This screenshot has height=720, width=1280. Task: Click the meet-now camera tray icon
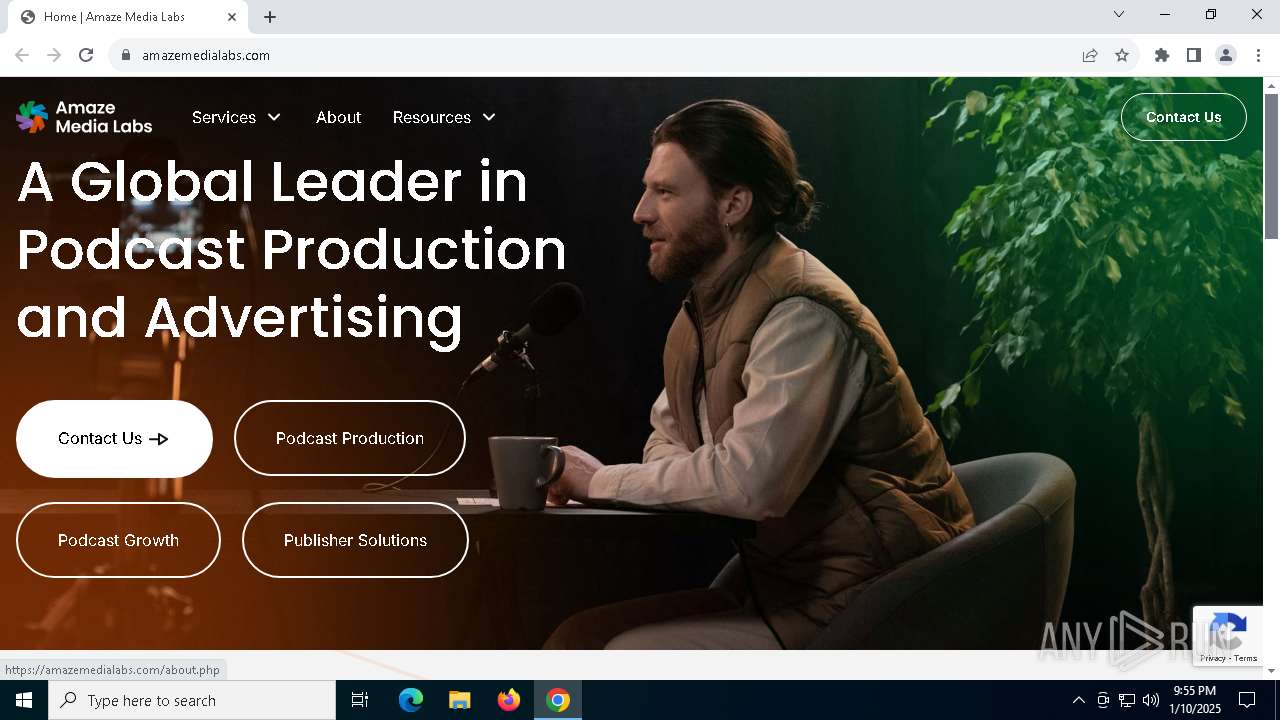[x=1103, y=700]
